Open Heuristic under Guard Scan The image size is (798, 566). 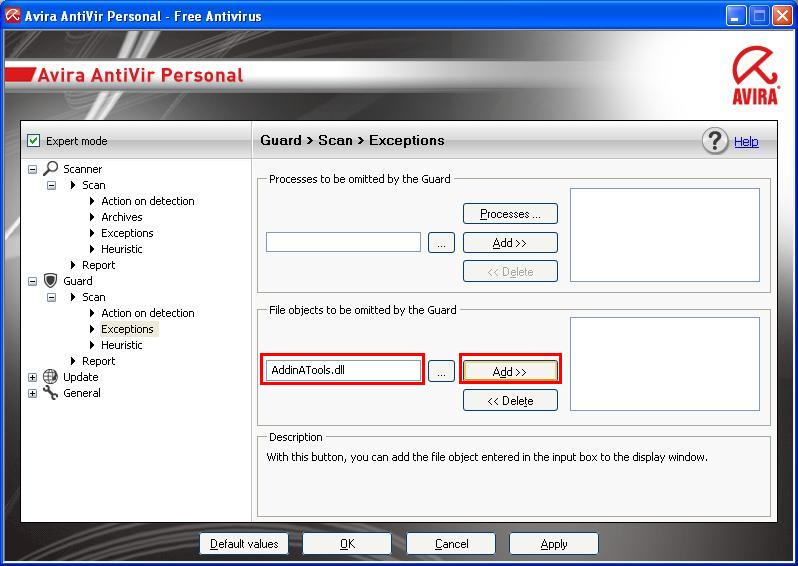pos(122,345)
